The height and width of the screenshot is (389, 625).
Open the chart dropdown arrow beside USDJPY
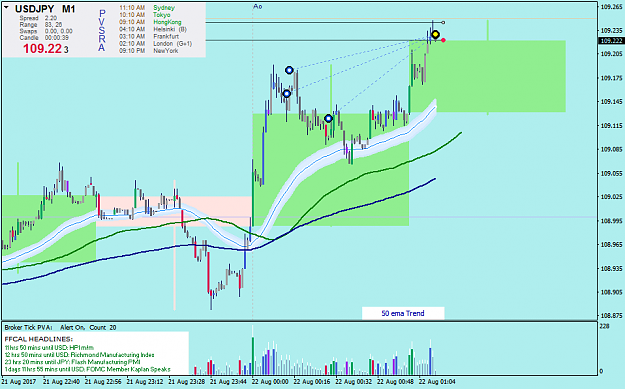(x=6, y=7)
